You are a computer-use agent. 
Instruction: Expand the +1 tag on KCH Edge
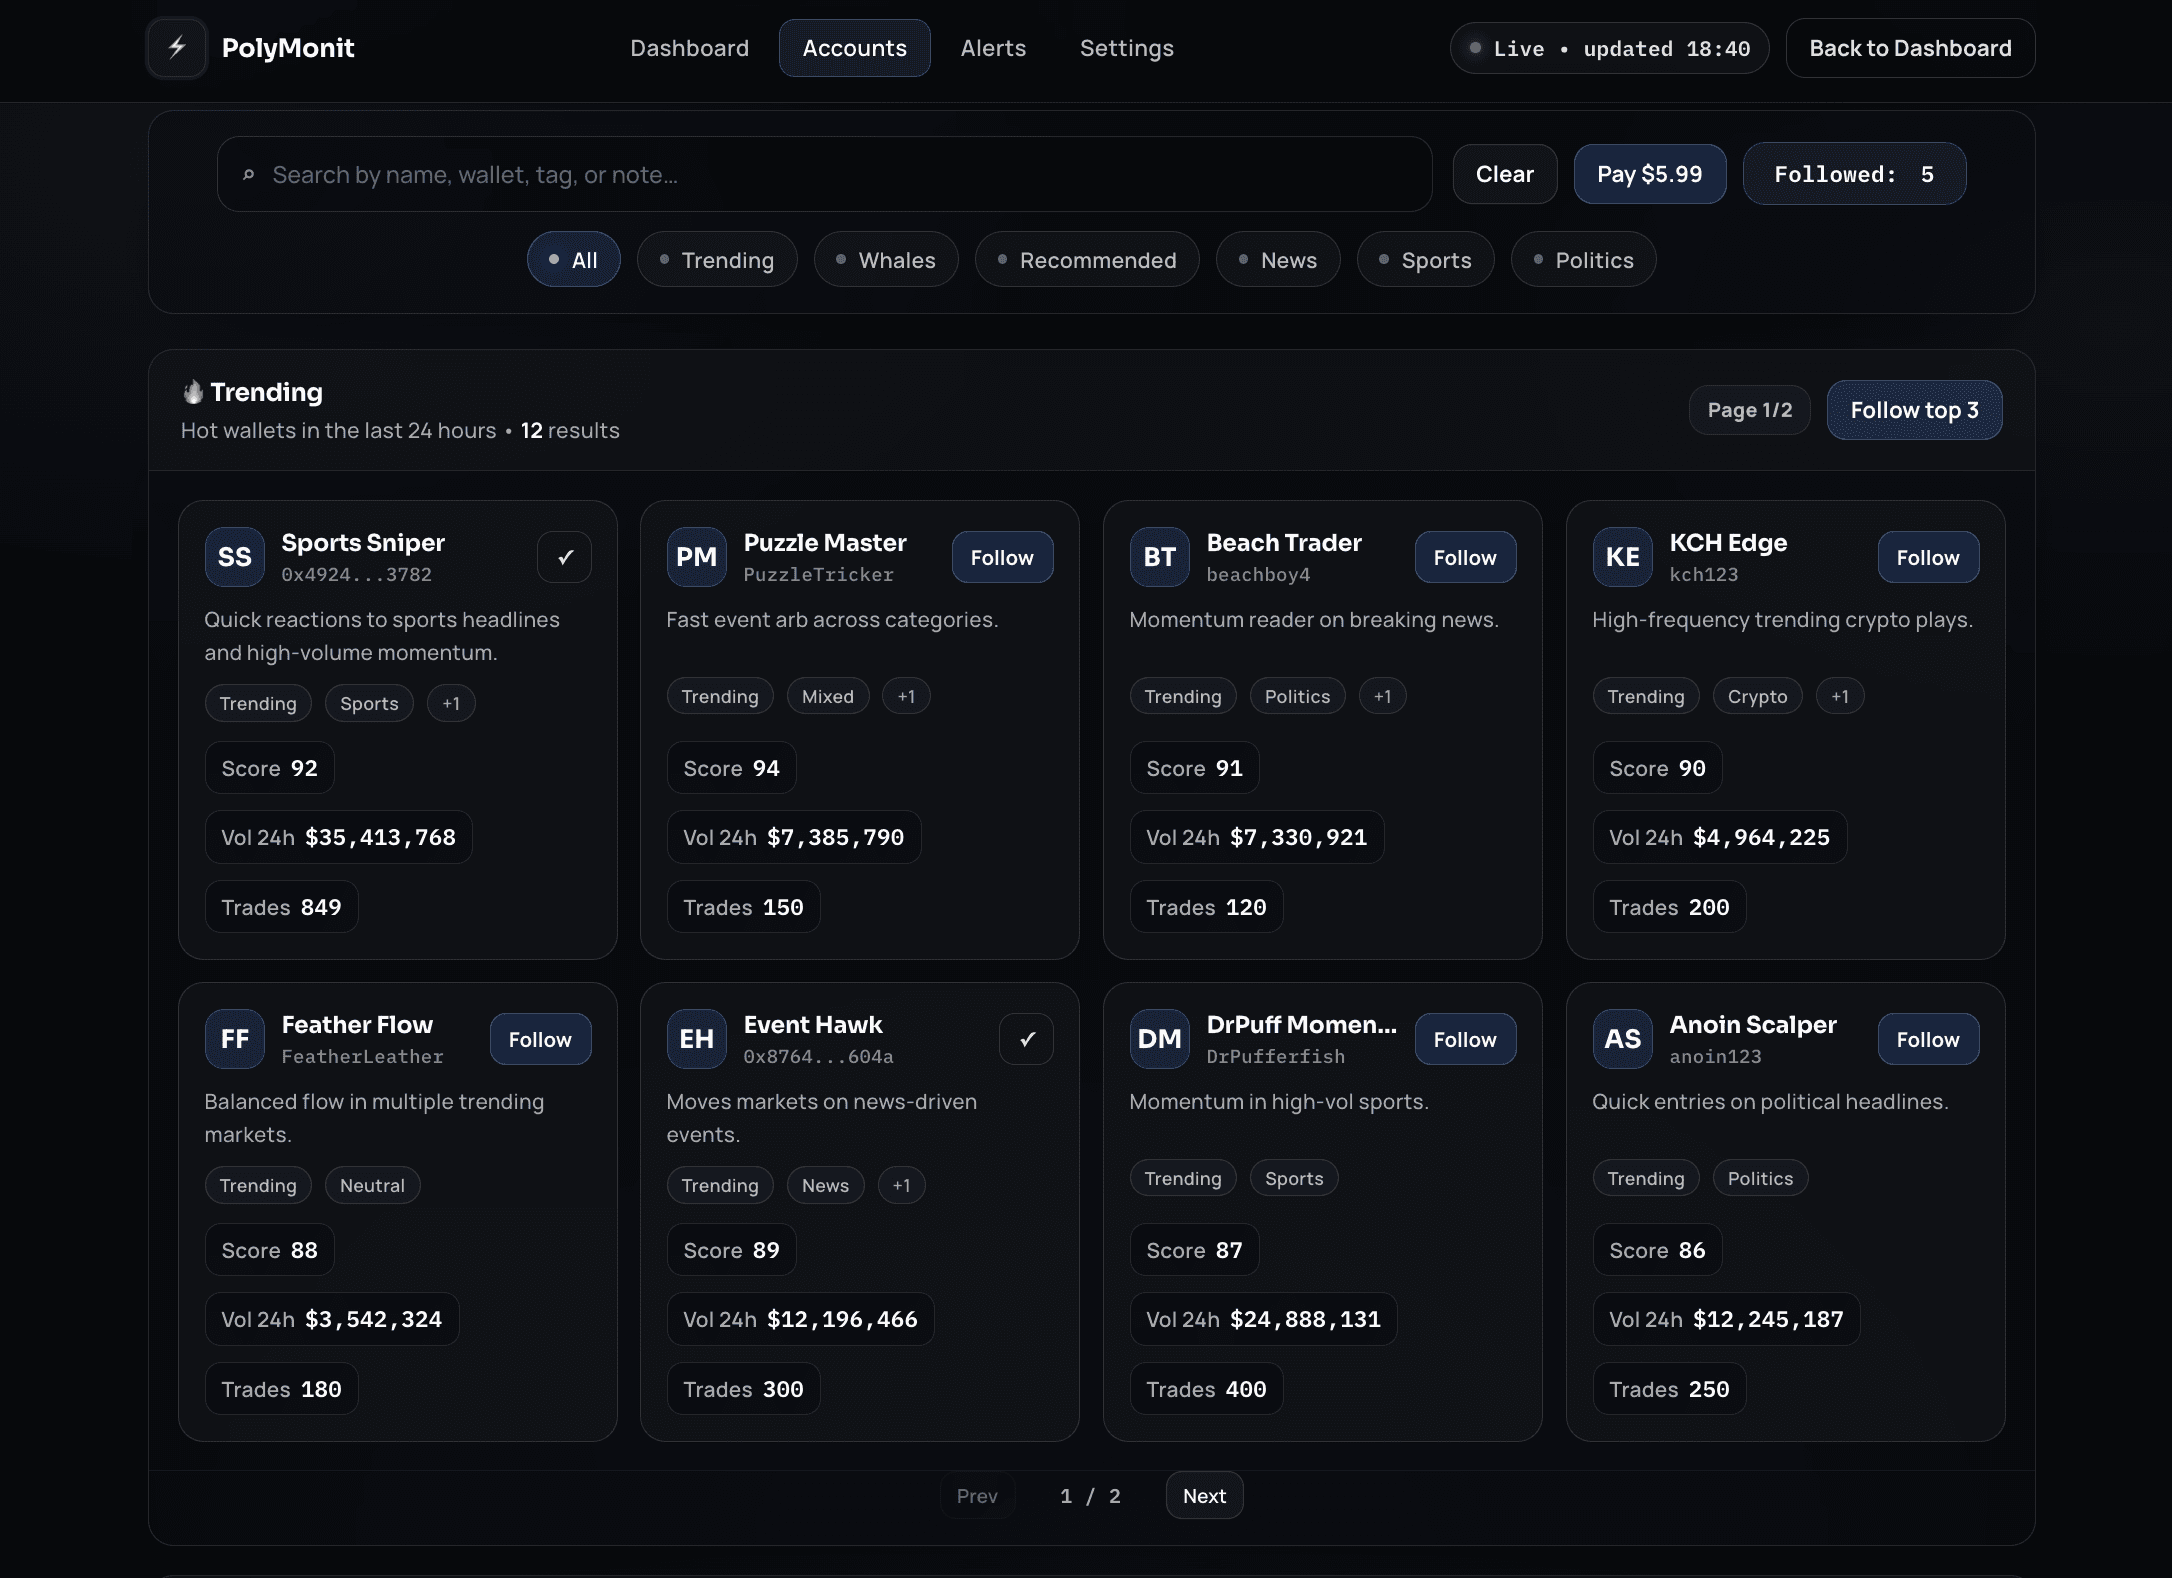pos(1840,696)
